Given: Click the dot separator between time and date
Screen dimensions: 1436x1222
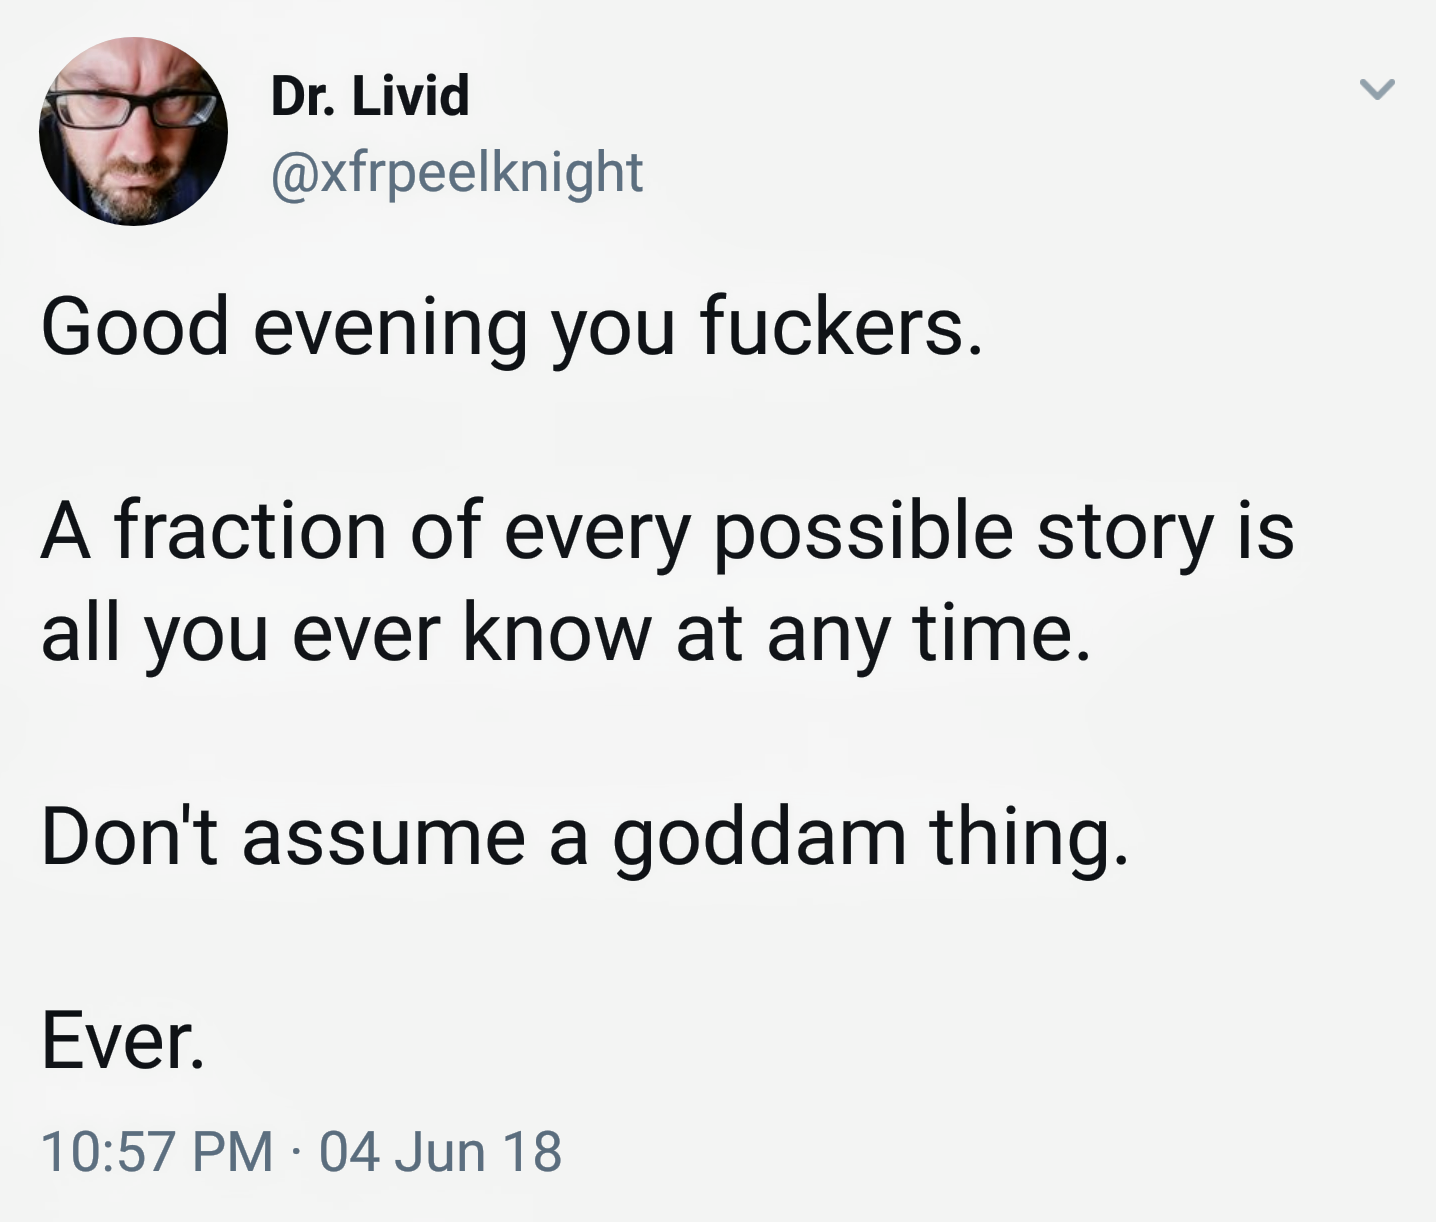Looking at the screenshot, I should [296, 1151].
